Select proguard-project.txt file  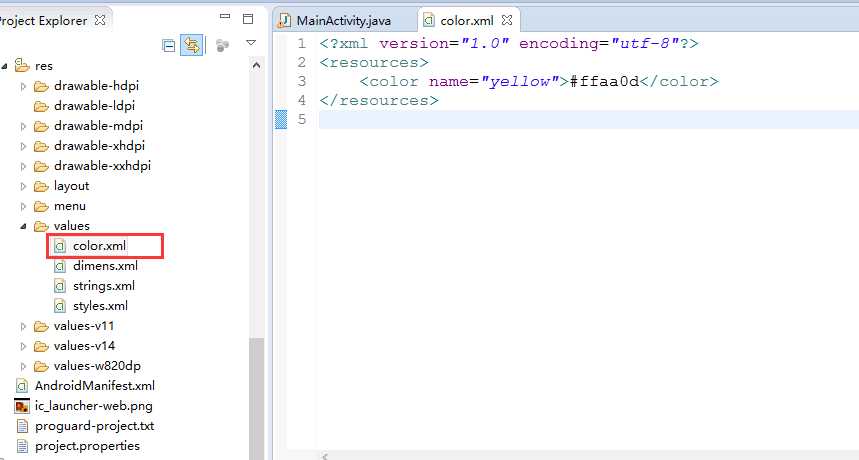94,426
